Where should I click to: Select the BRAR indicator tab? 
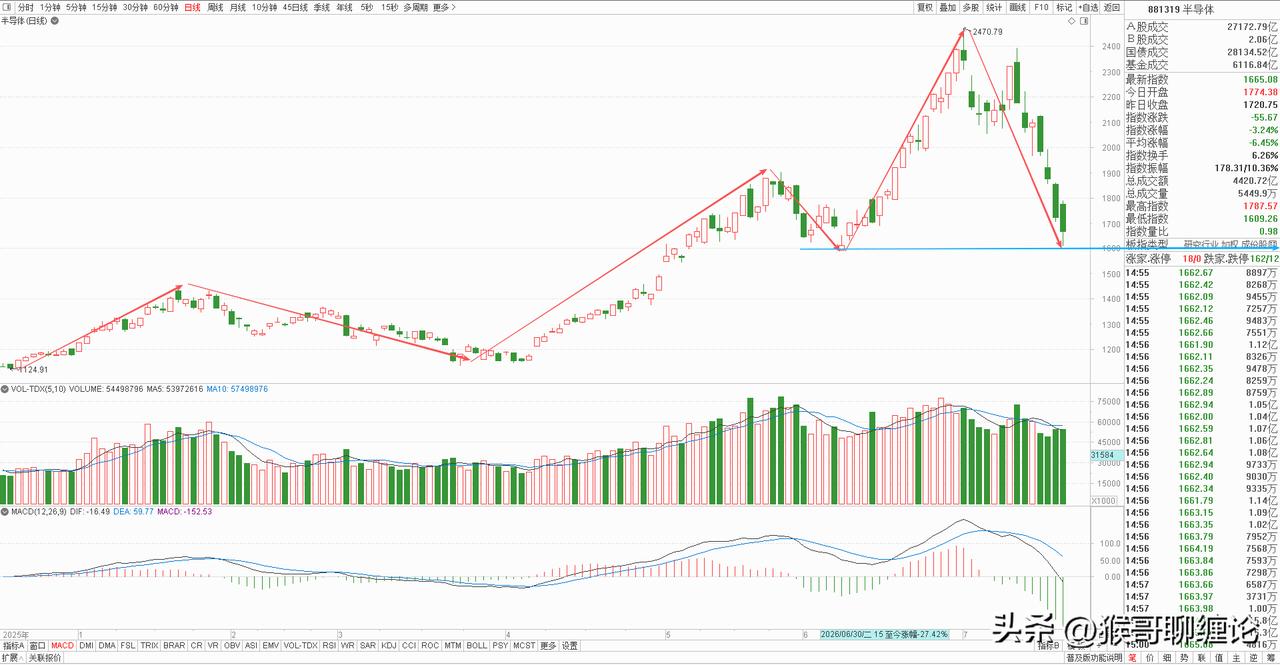(x=174, y=645)
